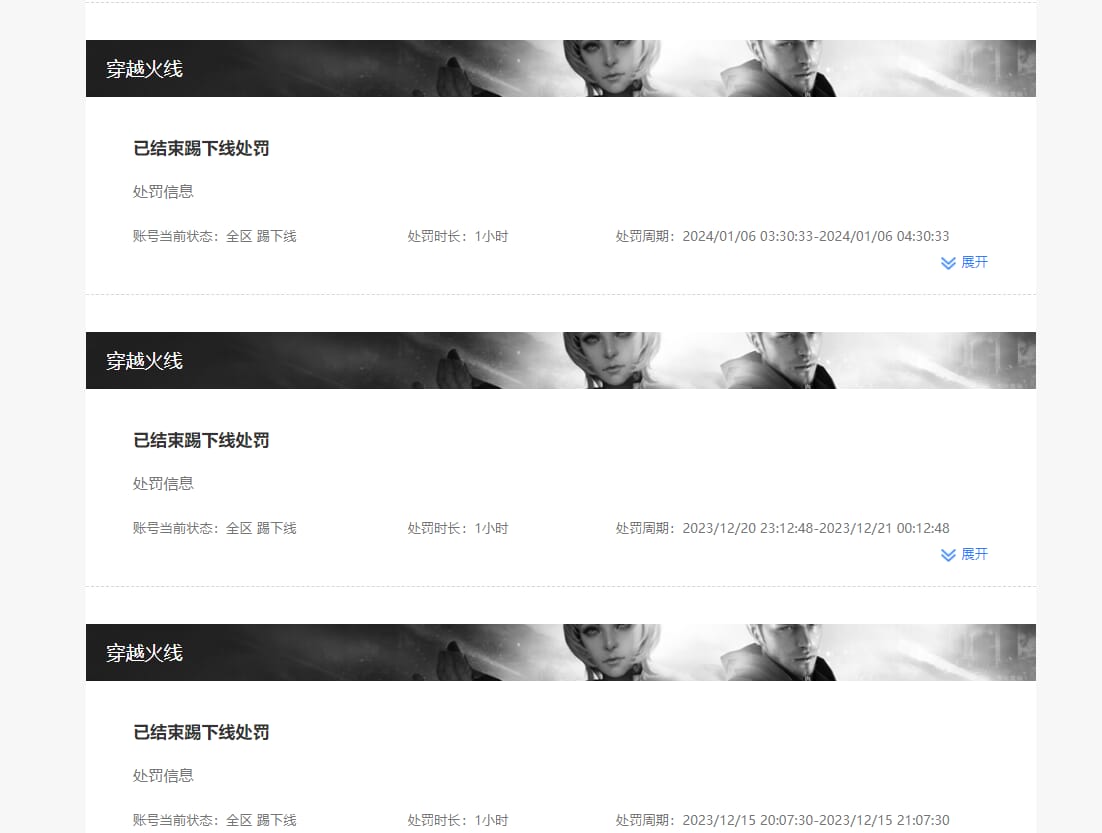Expand the 2023/12/20 penalty record details
Viewport: 1102px width, 833px height.
[964, 555]
